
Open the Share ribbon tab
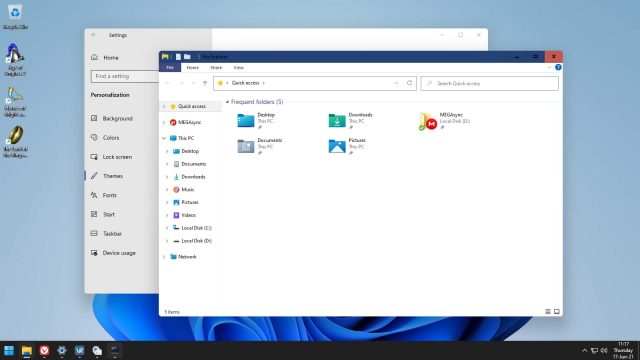(216, 67)
